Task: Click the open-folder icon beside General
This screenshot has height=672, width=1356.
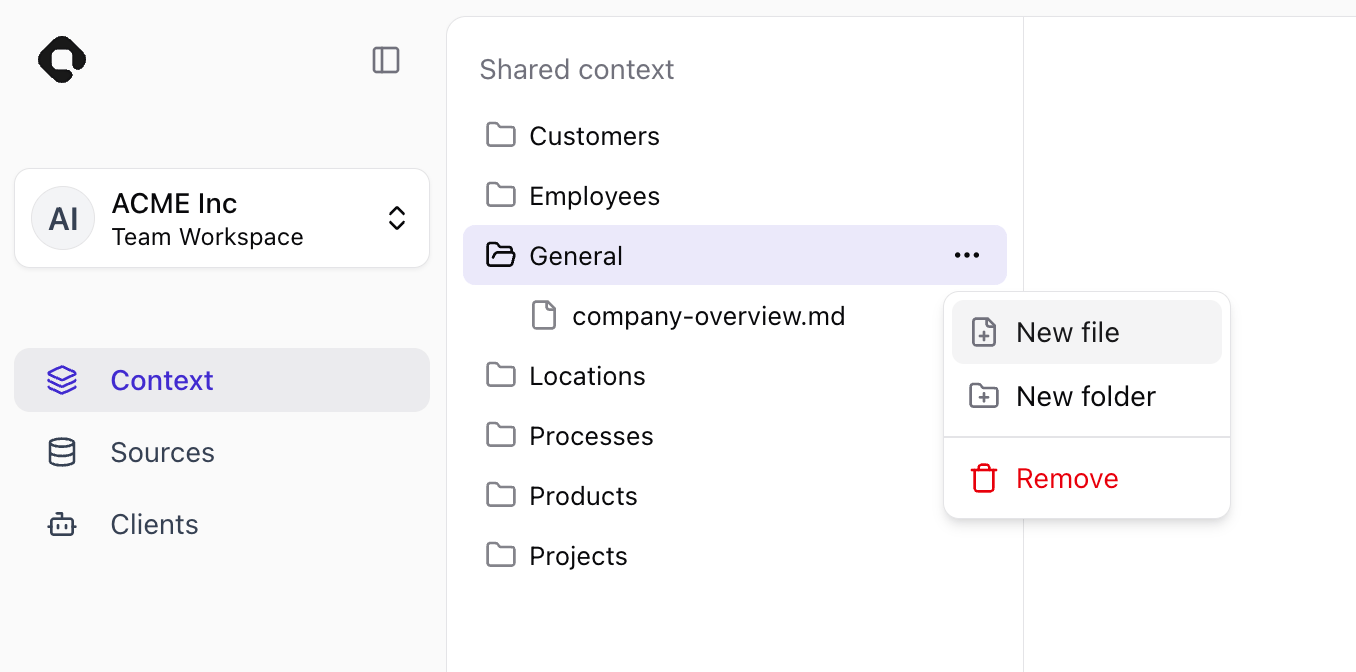Action: (501, 255)
